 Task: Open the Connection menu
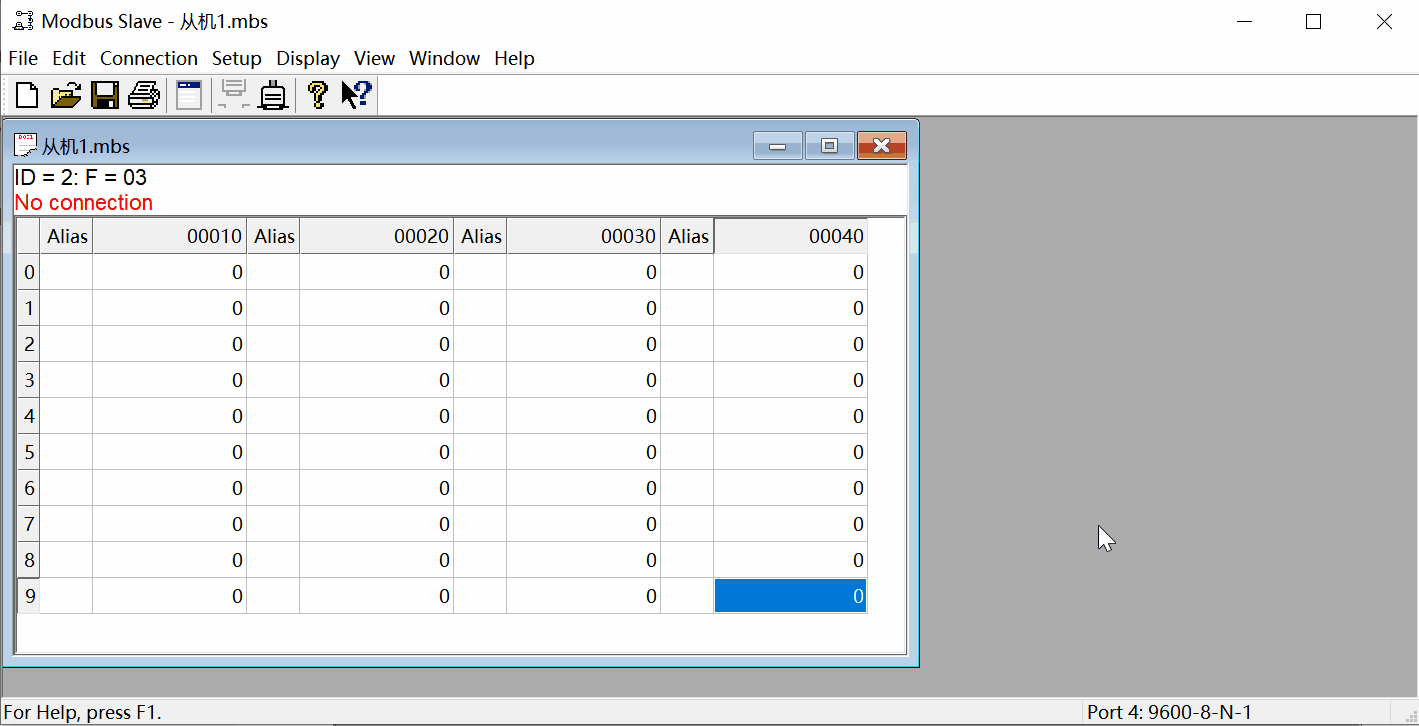[149, 58]
